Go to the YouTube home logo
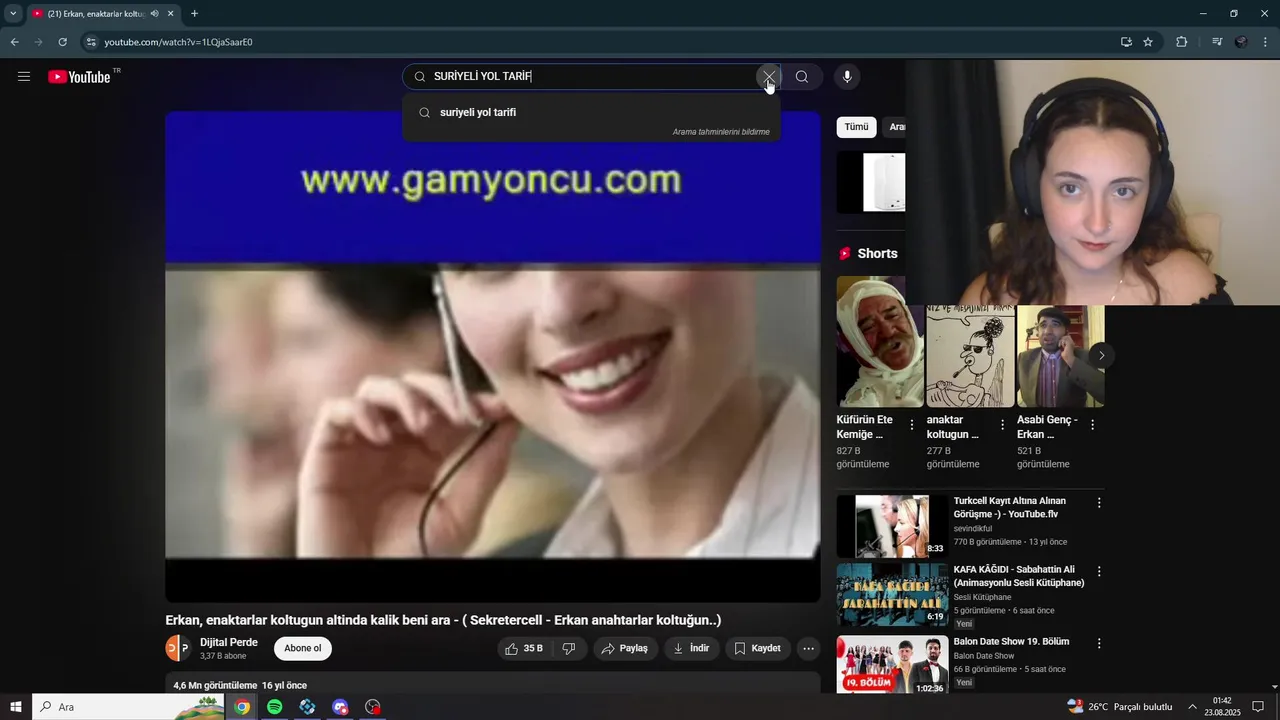The height and width of the screenshot is (720, 1280). (x=79, y=77)
